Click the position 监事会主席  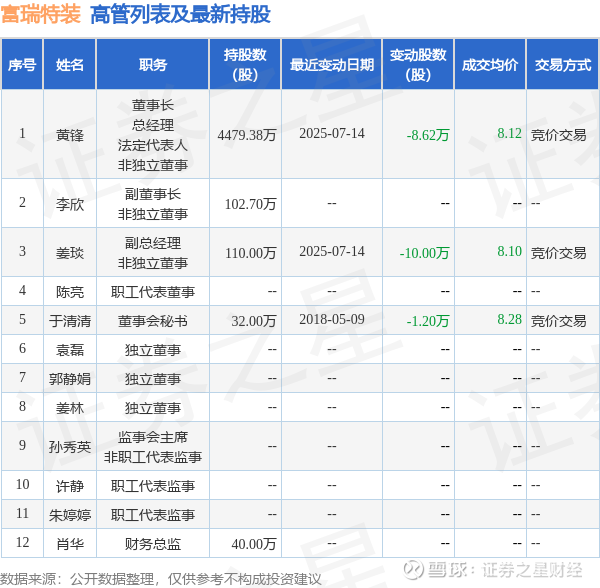pyautogui.click(x=153, y=437)
